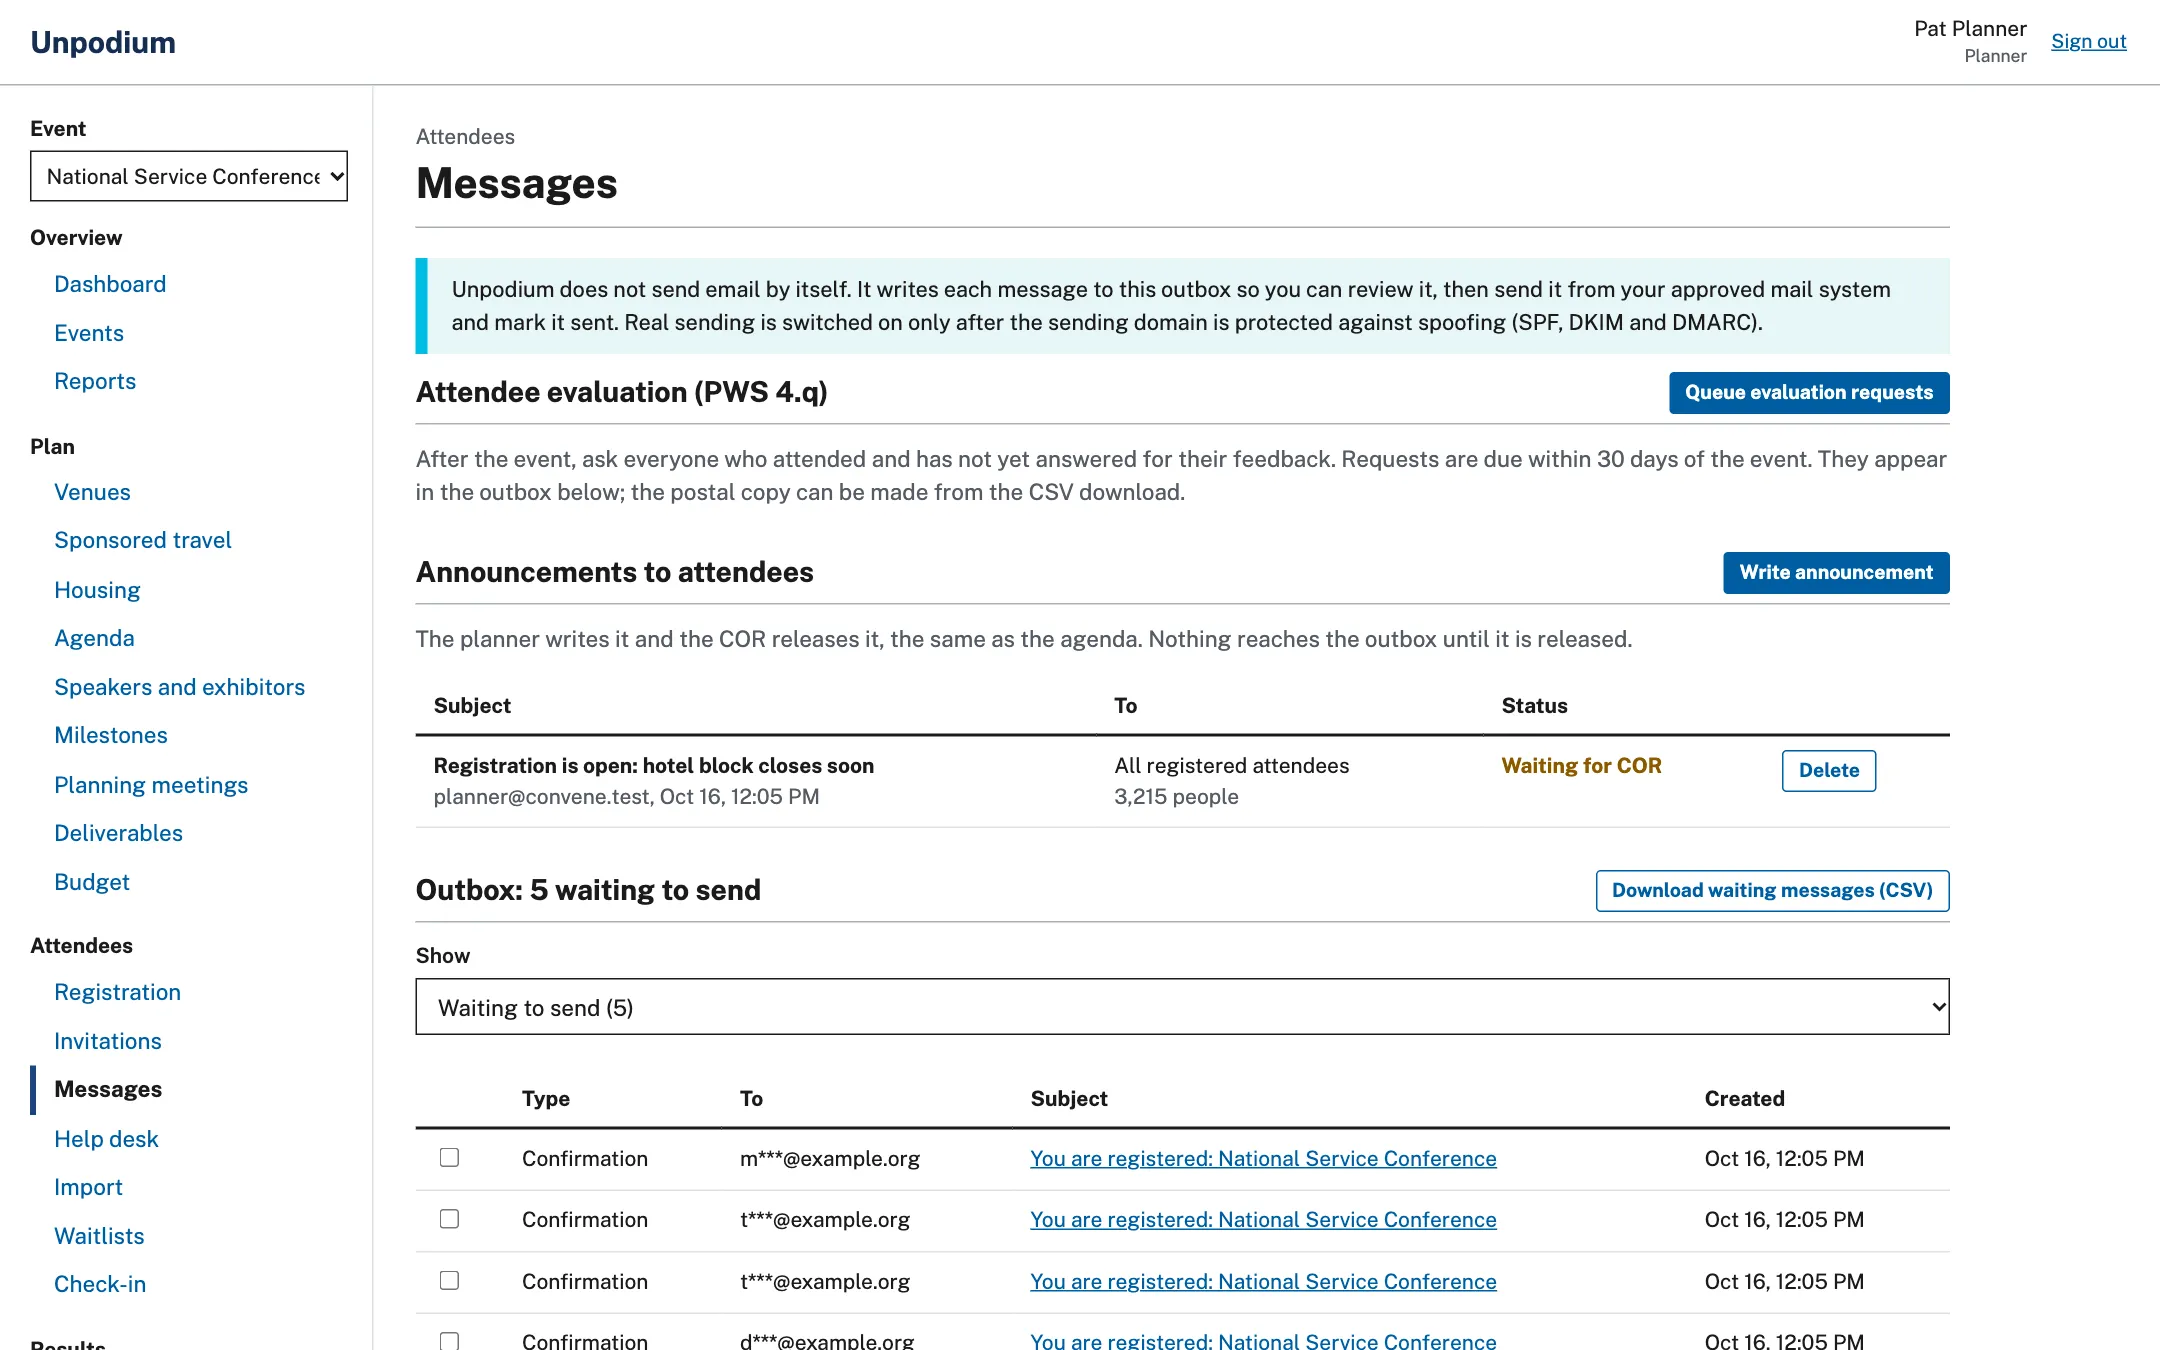Open the Housing page
2160x1350 pixels.
point(97,590)
